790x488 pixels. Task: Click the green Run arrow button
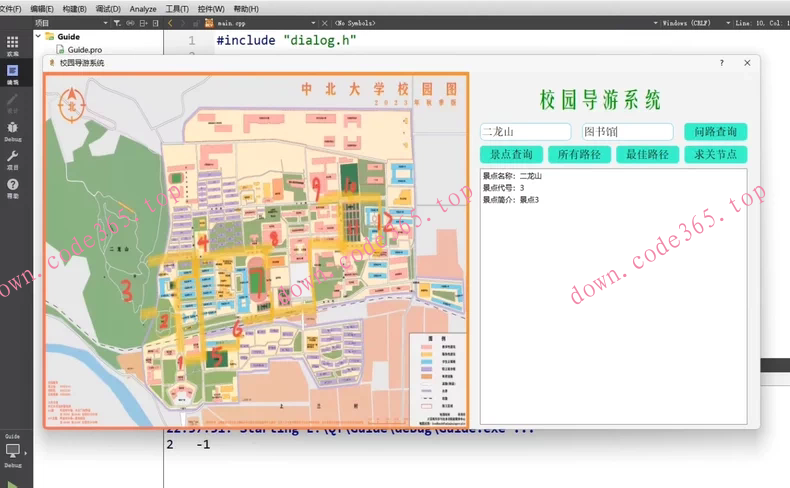(x=13, y=484)
